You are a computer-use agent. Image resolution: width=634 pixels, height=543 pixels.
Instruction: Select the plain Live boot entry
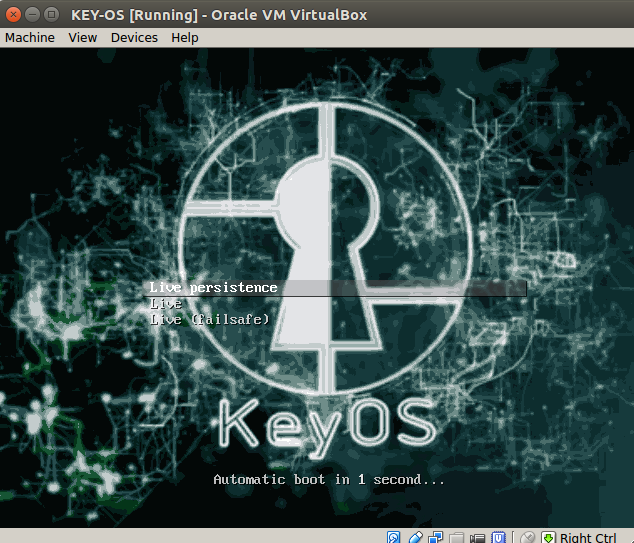tap(166, 304)
